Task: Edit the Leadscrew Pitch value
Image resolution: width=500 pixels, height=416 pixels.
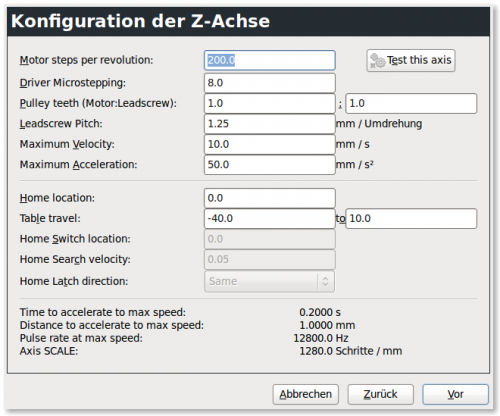Action: [270, 124]
